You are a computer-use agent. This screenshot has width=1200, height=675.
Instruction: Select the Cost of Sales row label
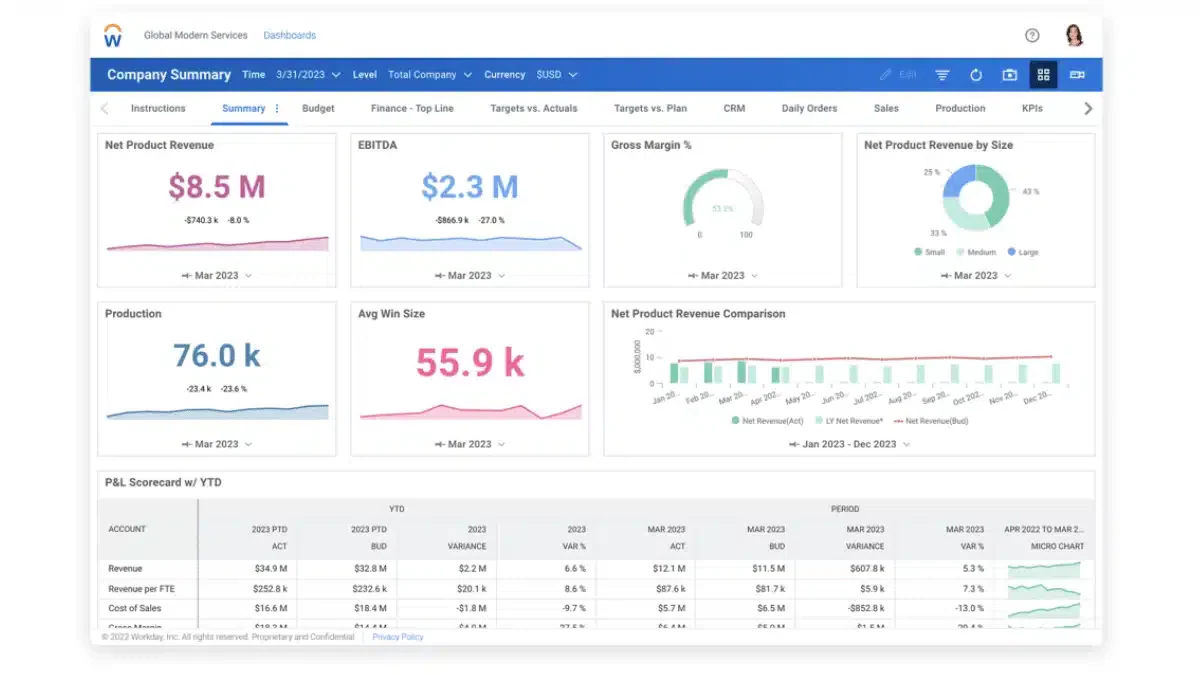coord(135,608)
